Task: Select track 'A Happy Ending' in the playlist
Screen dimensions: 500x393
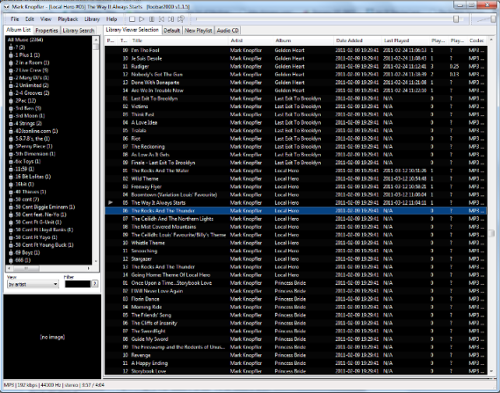Action: [295, 363]
